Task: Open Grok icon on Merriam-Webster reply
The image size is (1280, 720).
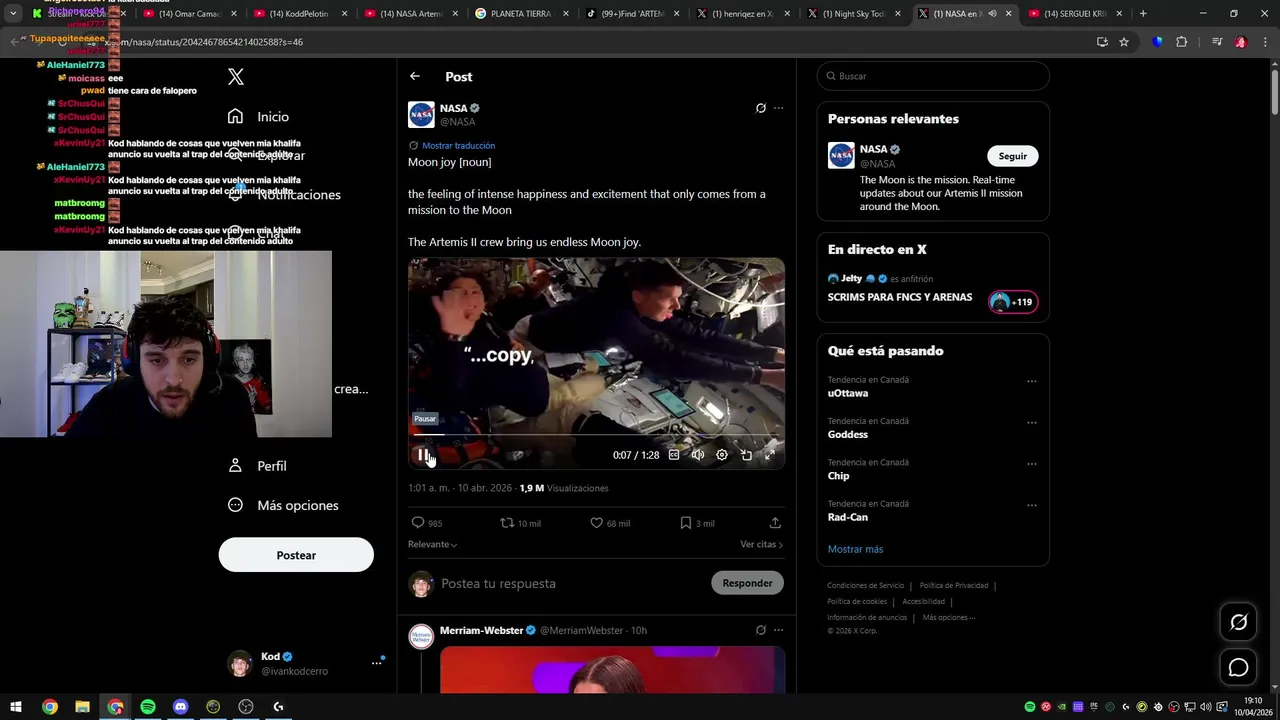Action: click(x=761, y=630)
